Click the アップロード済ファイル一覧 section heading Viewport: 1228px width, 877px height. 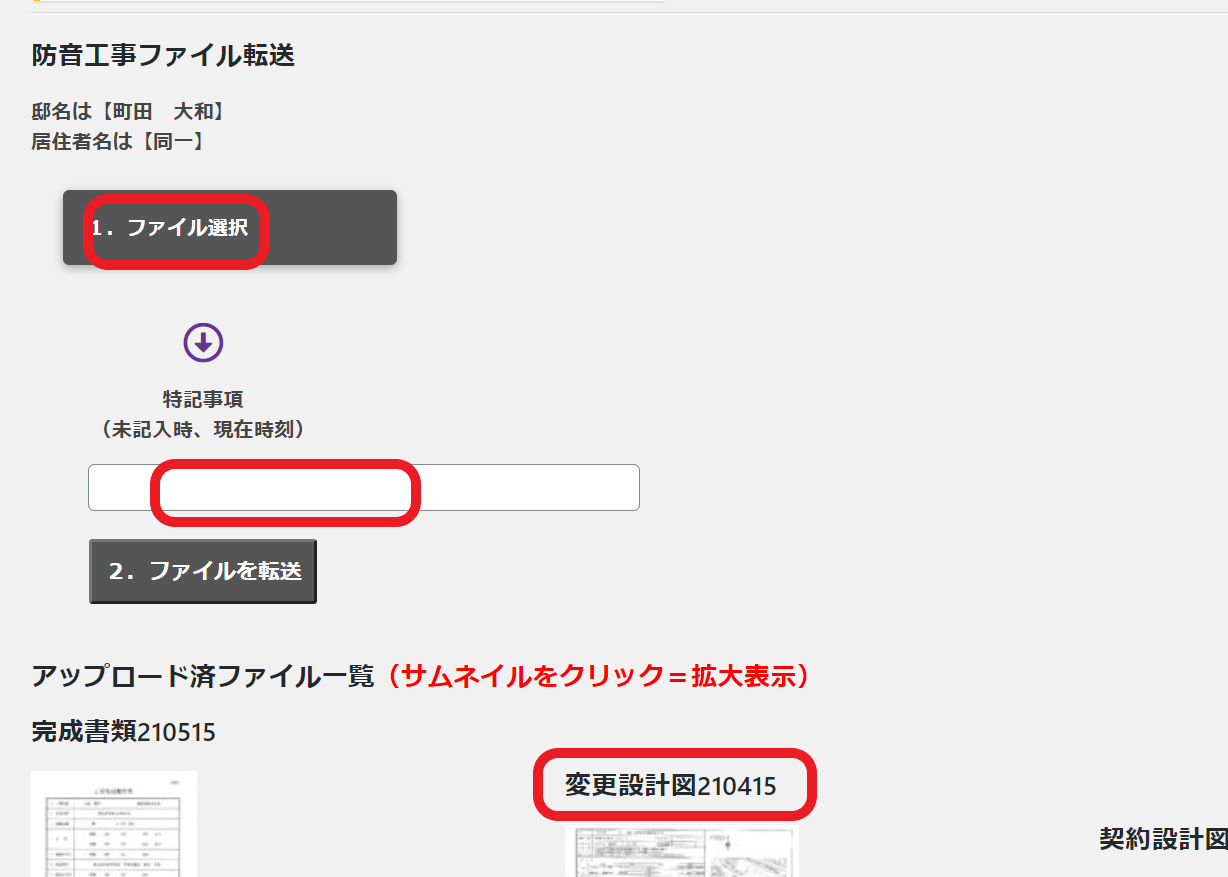[x=202, y=677]
